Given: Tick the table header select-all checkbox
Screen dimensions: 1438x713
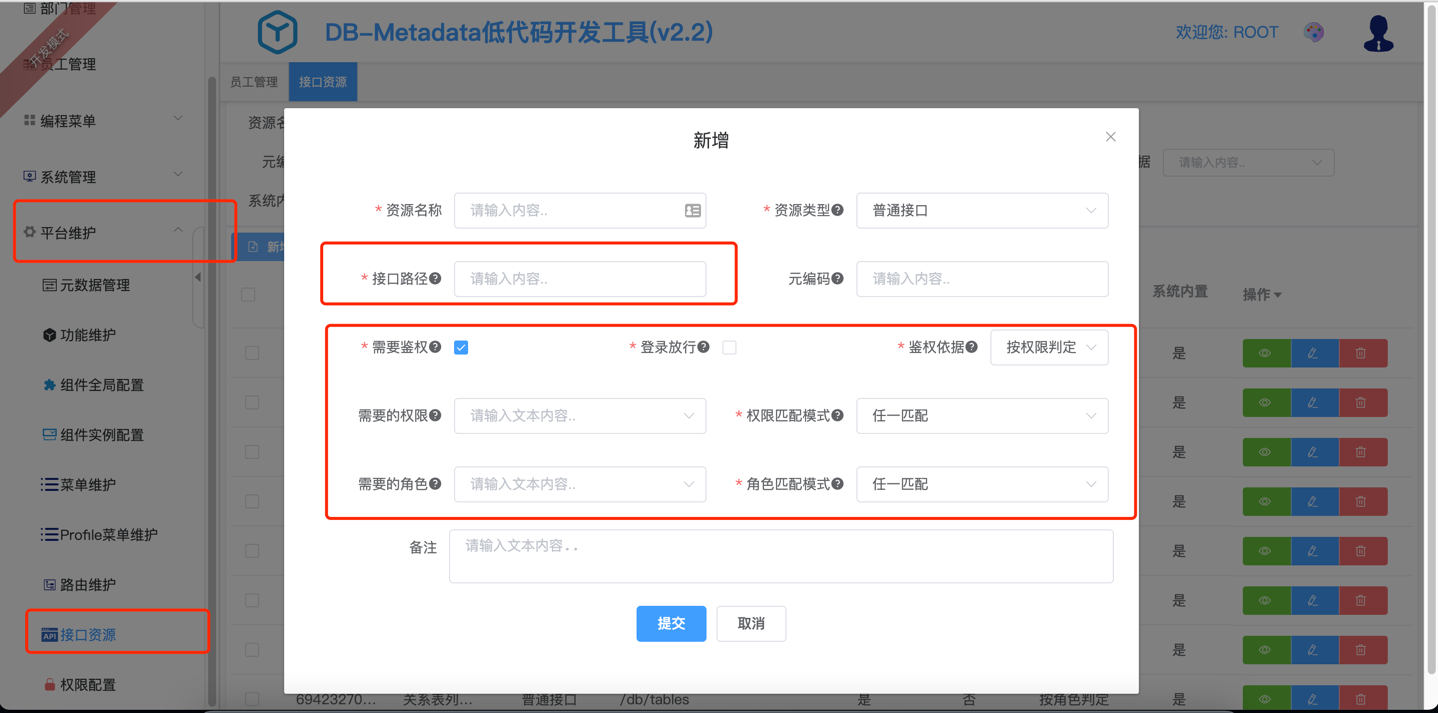Looking at the screenshot, I should click(x=248, y=295).
